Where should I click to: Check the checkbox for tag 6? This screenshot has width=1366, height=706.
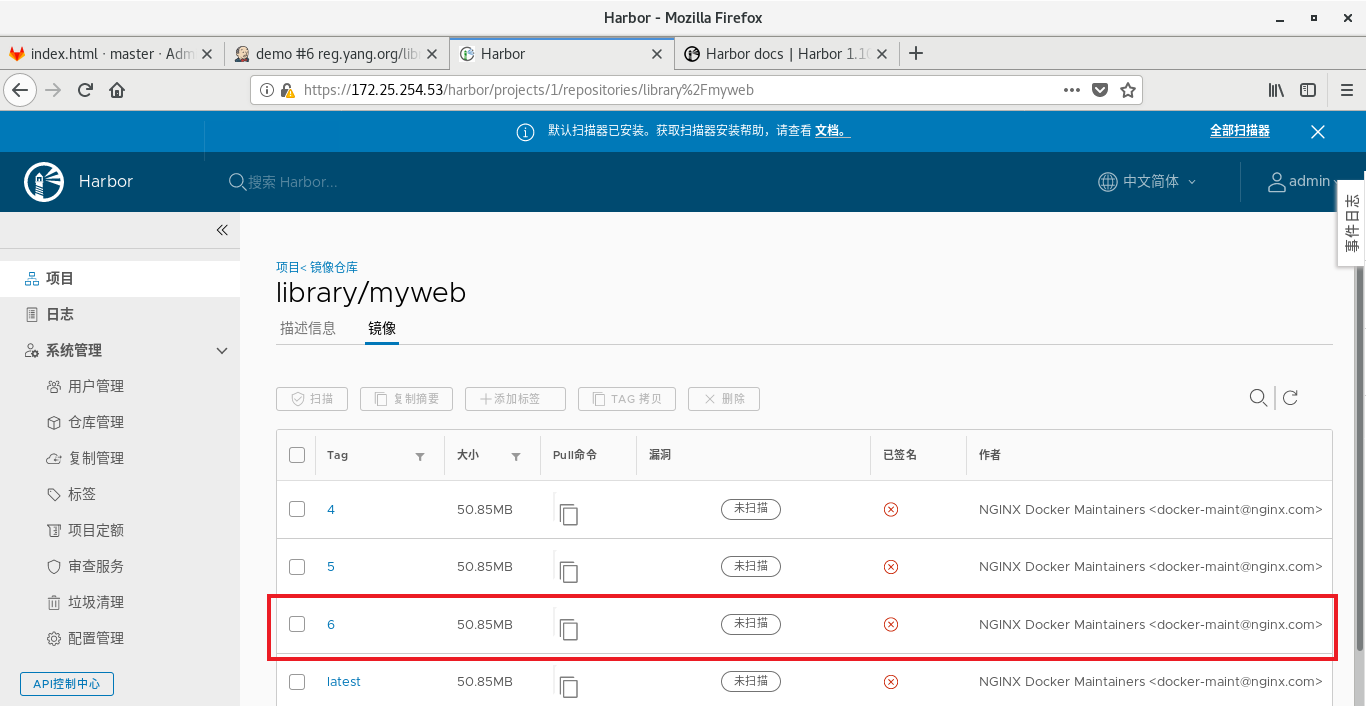pos(297,624)
